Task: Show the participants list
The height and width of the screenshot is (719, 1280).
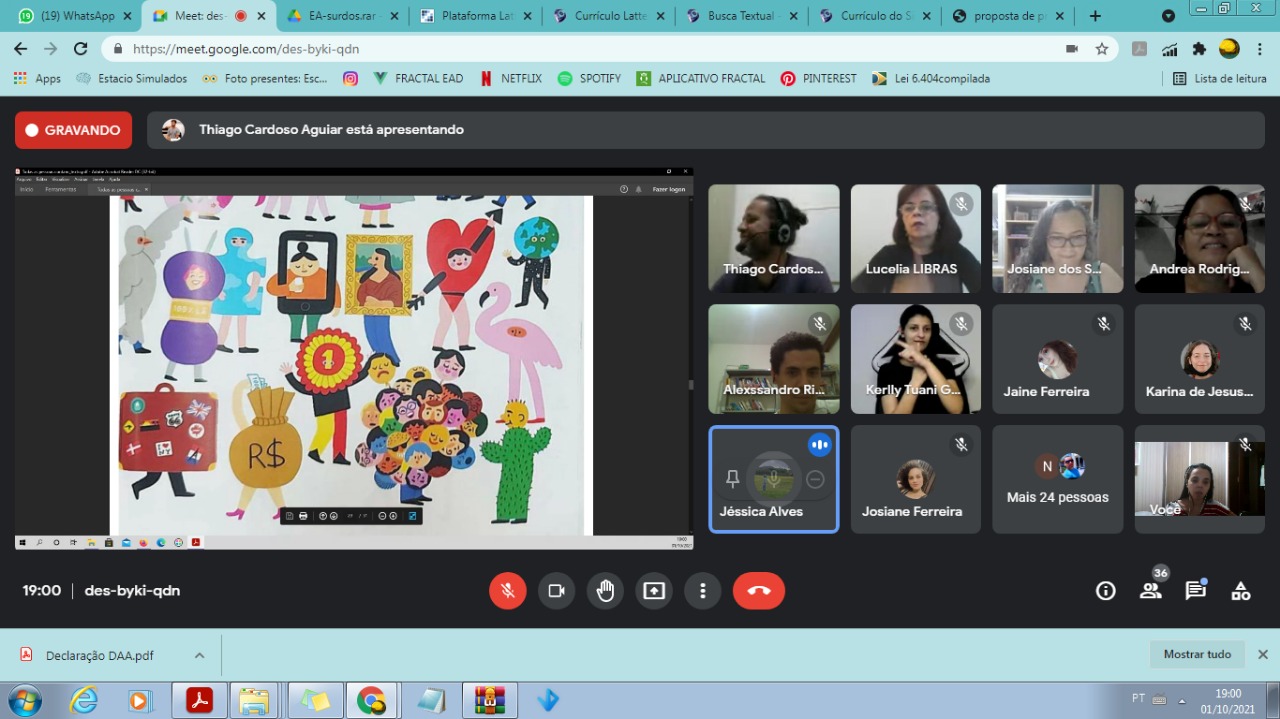Action: pyautogui.click(x=1151, y=591)
